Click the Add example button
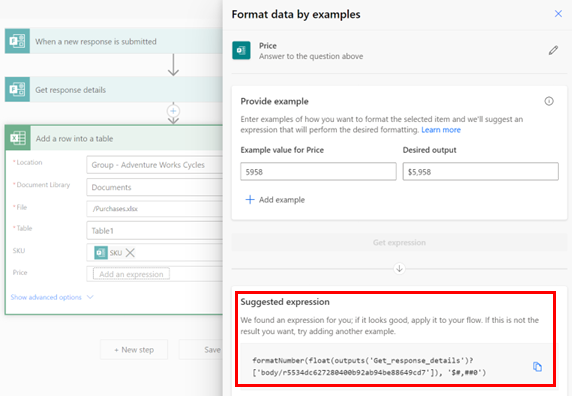Viewport: 572px width, 396px height. pos(275,199)
